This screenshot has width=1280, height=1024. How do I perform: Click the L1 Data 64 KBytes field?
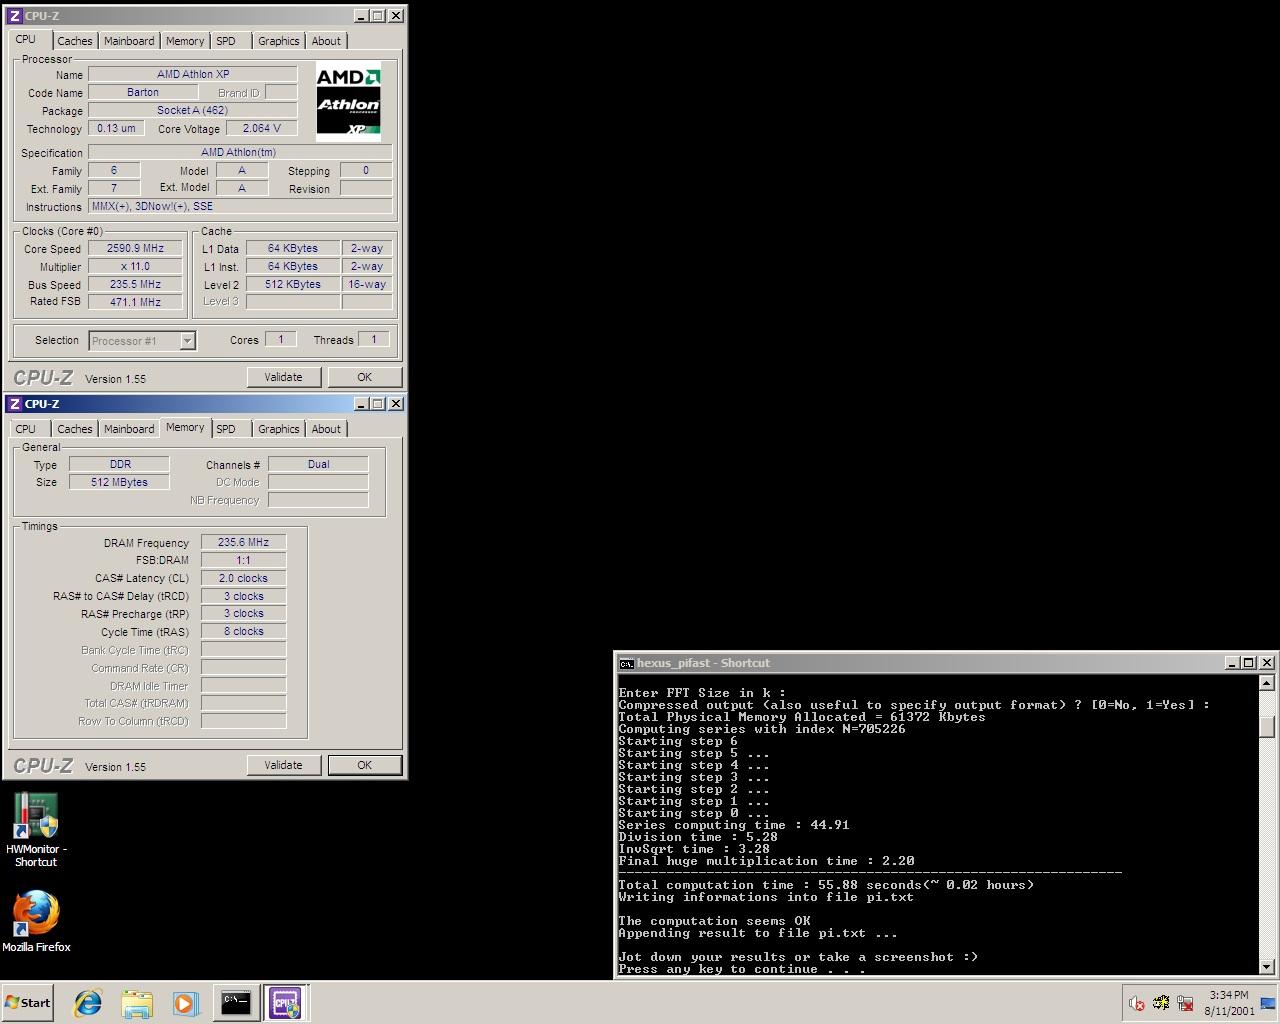pos(293,249)
